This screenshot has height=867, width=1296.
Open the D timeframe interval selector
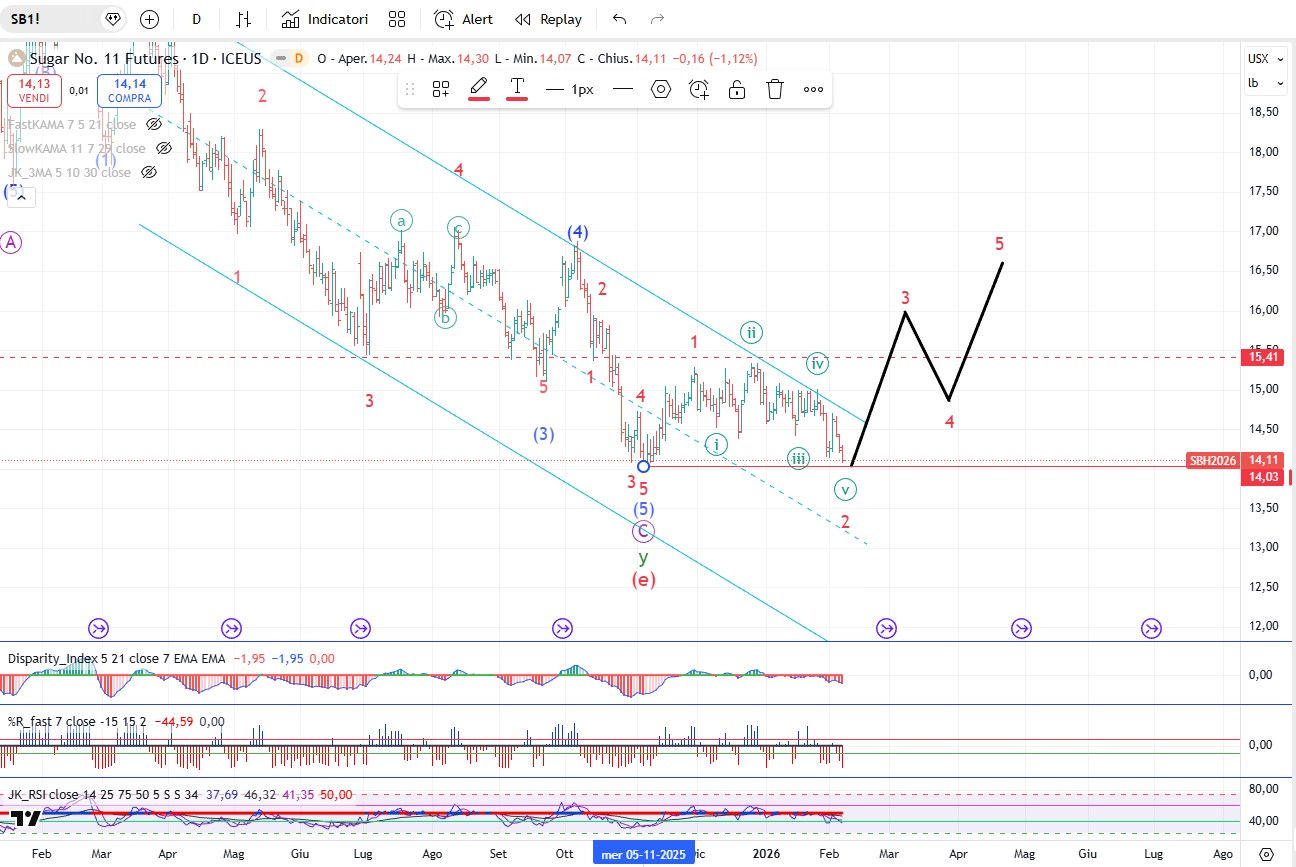pyautogui.click(x=197, y=19)
